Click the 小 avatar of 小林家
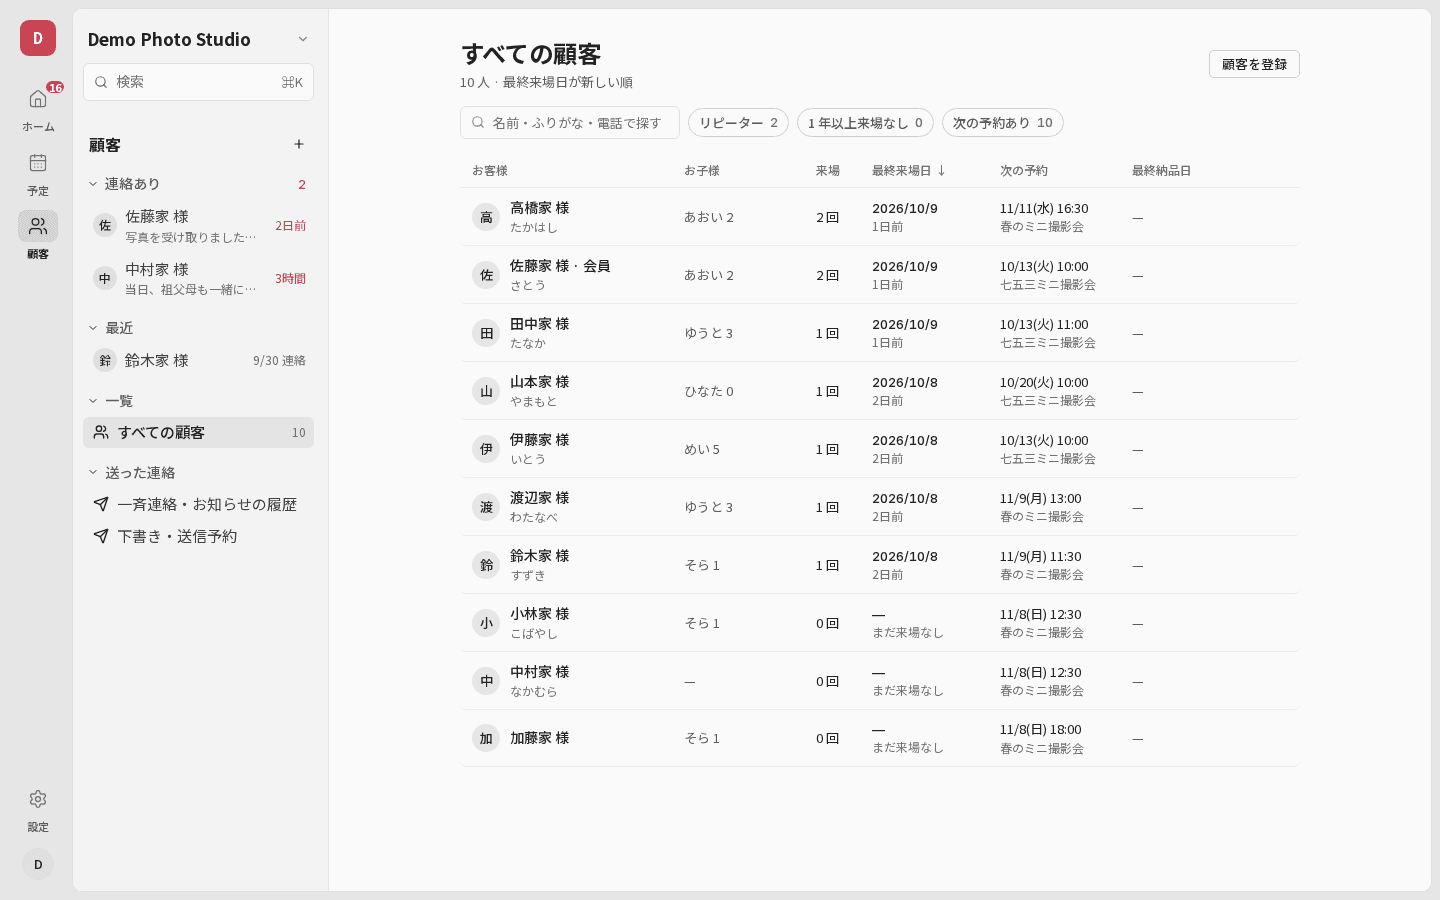This screenshot has height=900, width=1440. (x=486, y=623)
